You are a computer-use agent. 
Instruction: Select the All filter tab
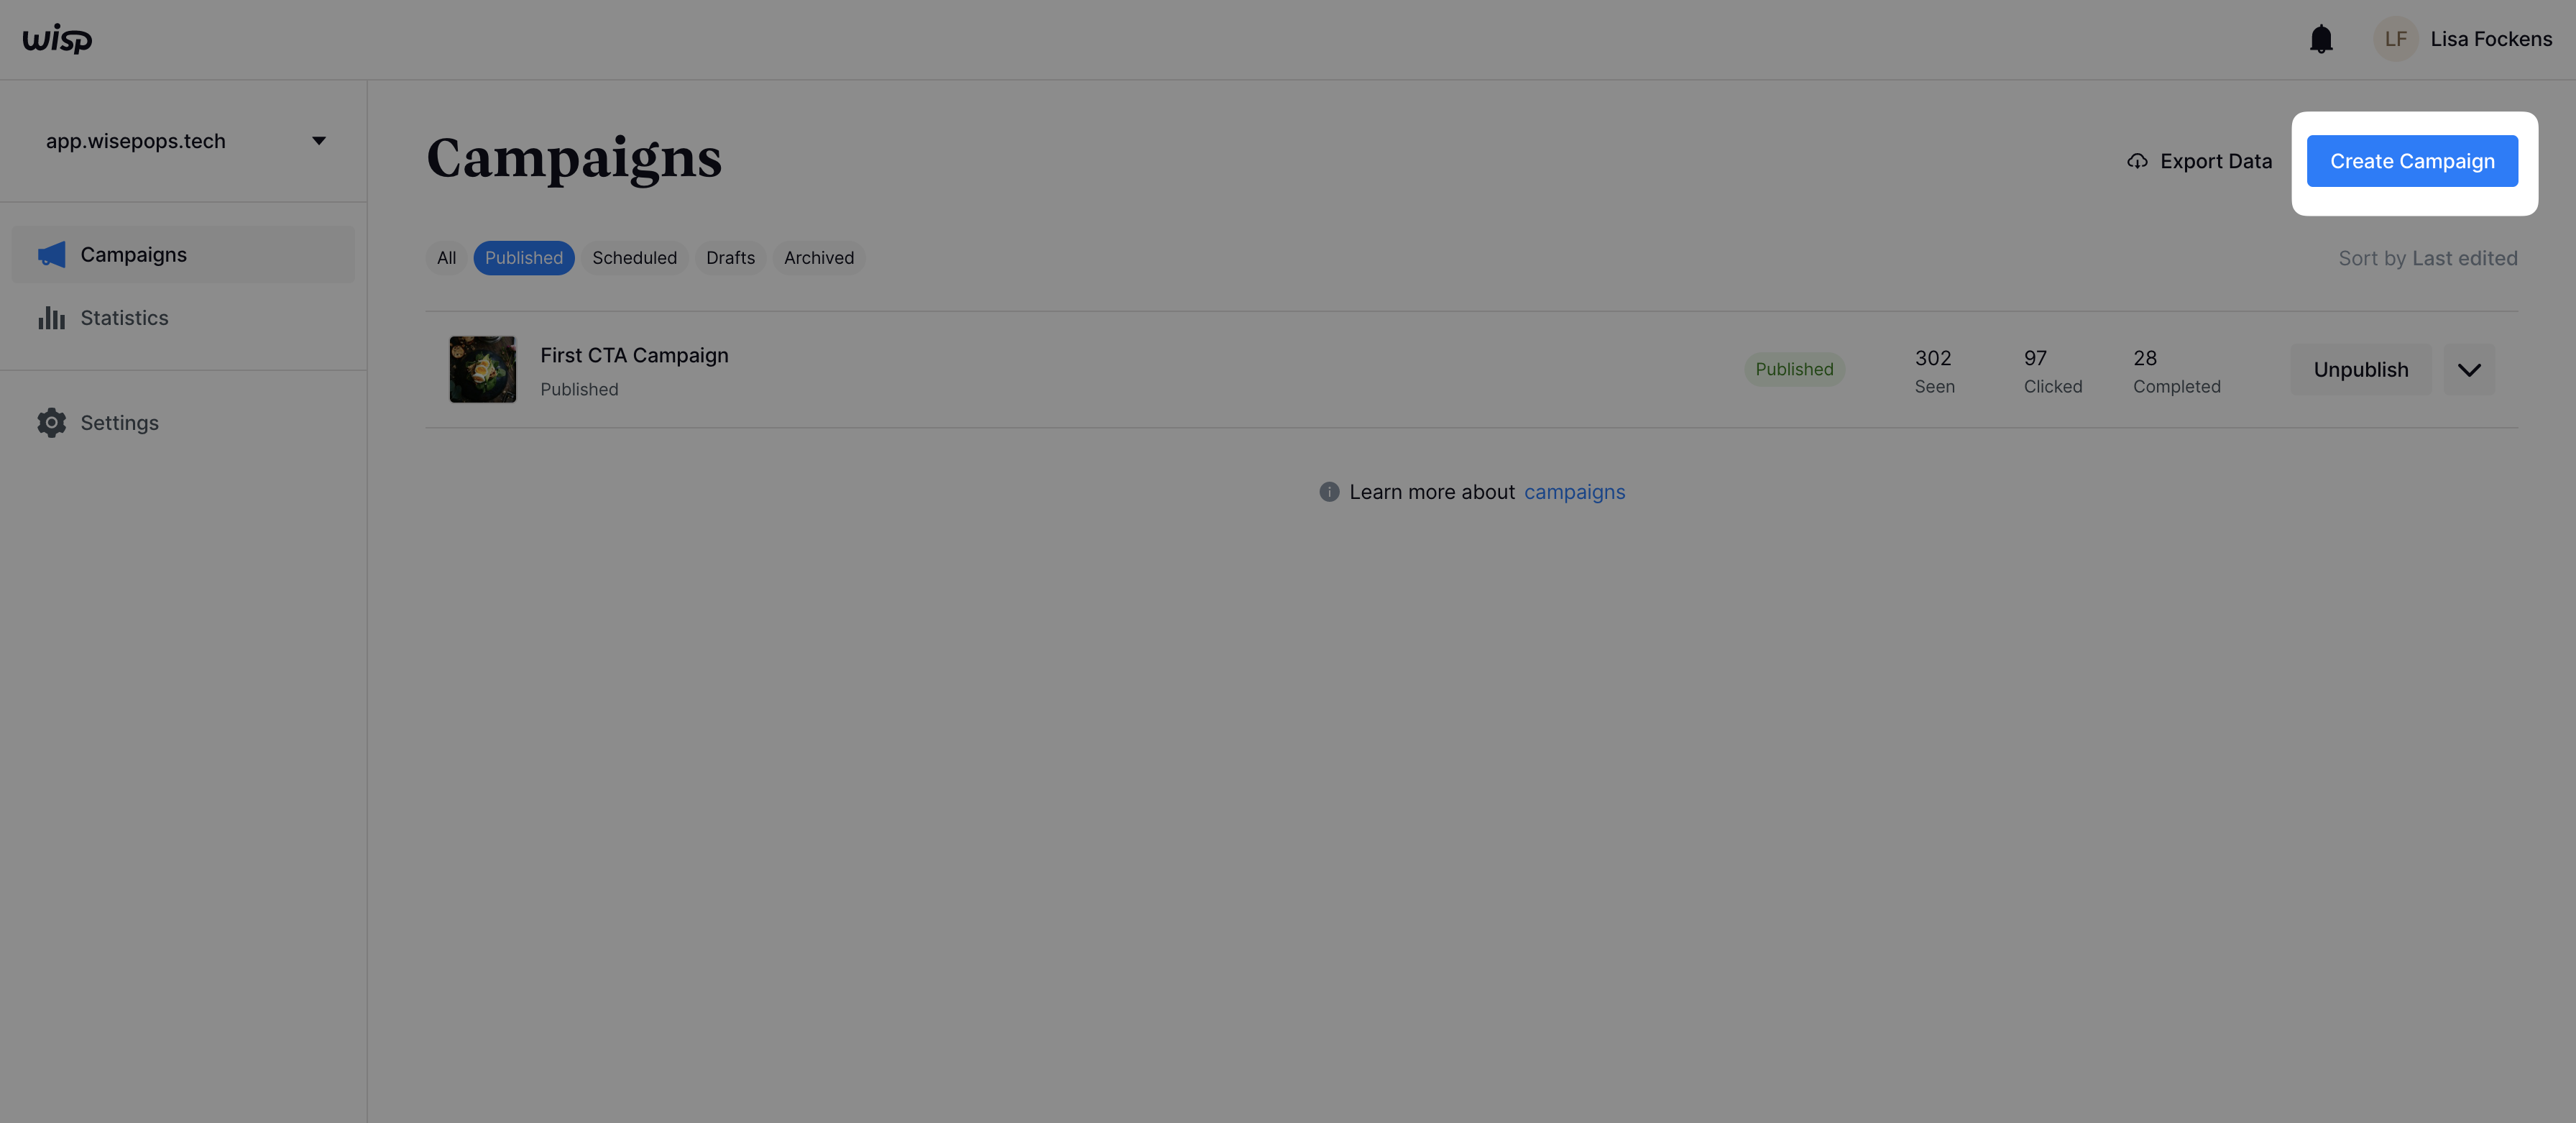point(446,258)
